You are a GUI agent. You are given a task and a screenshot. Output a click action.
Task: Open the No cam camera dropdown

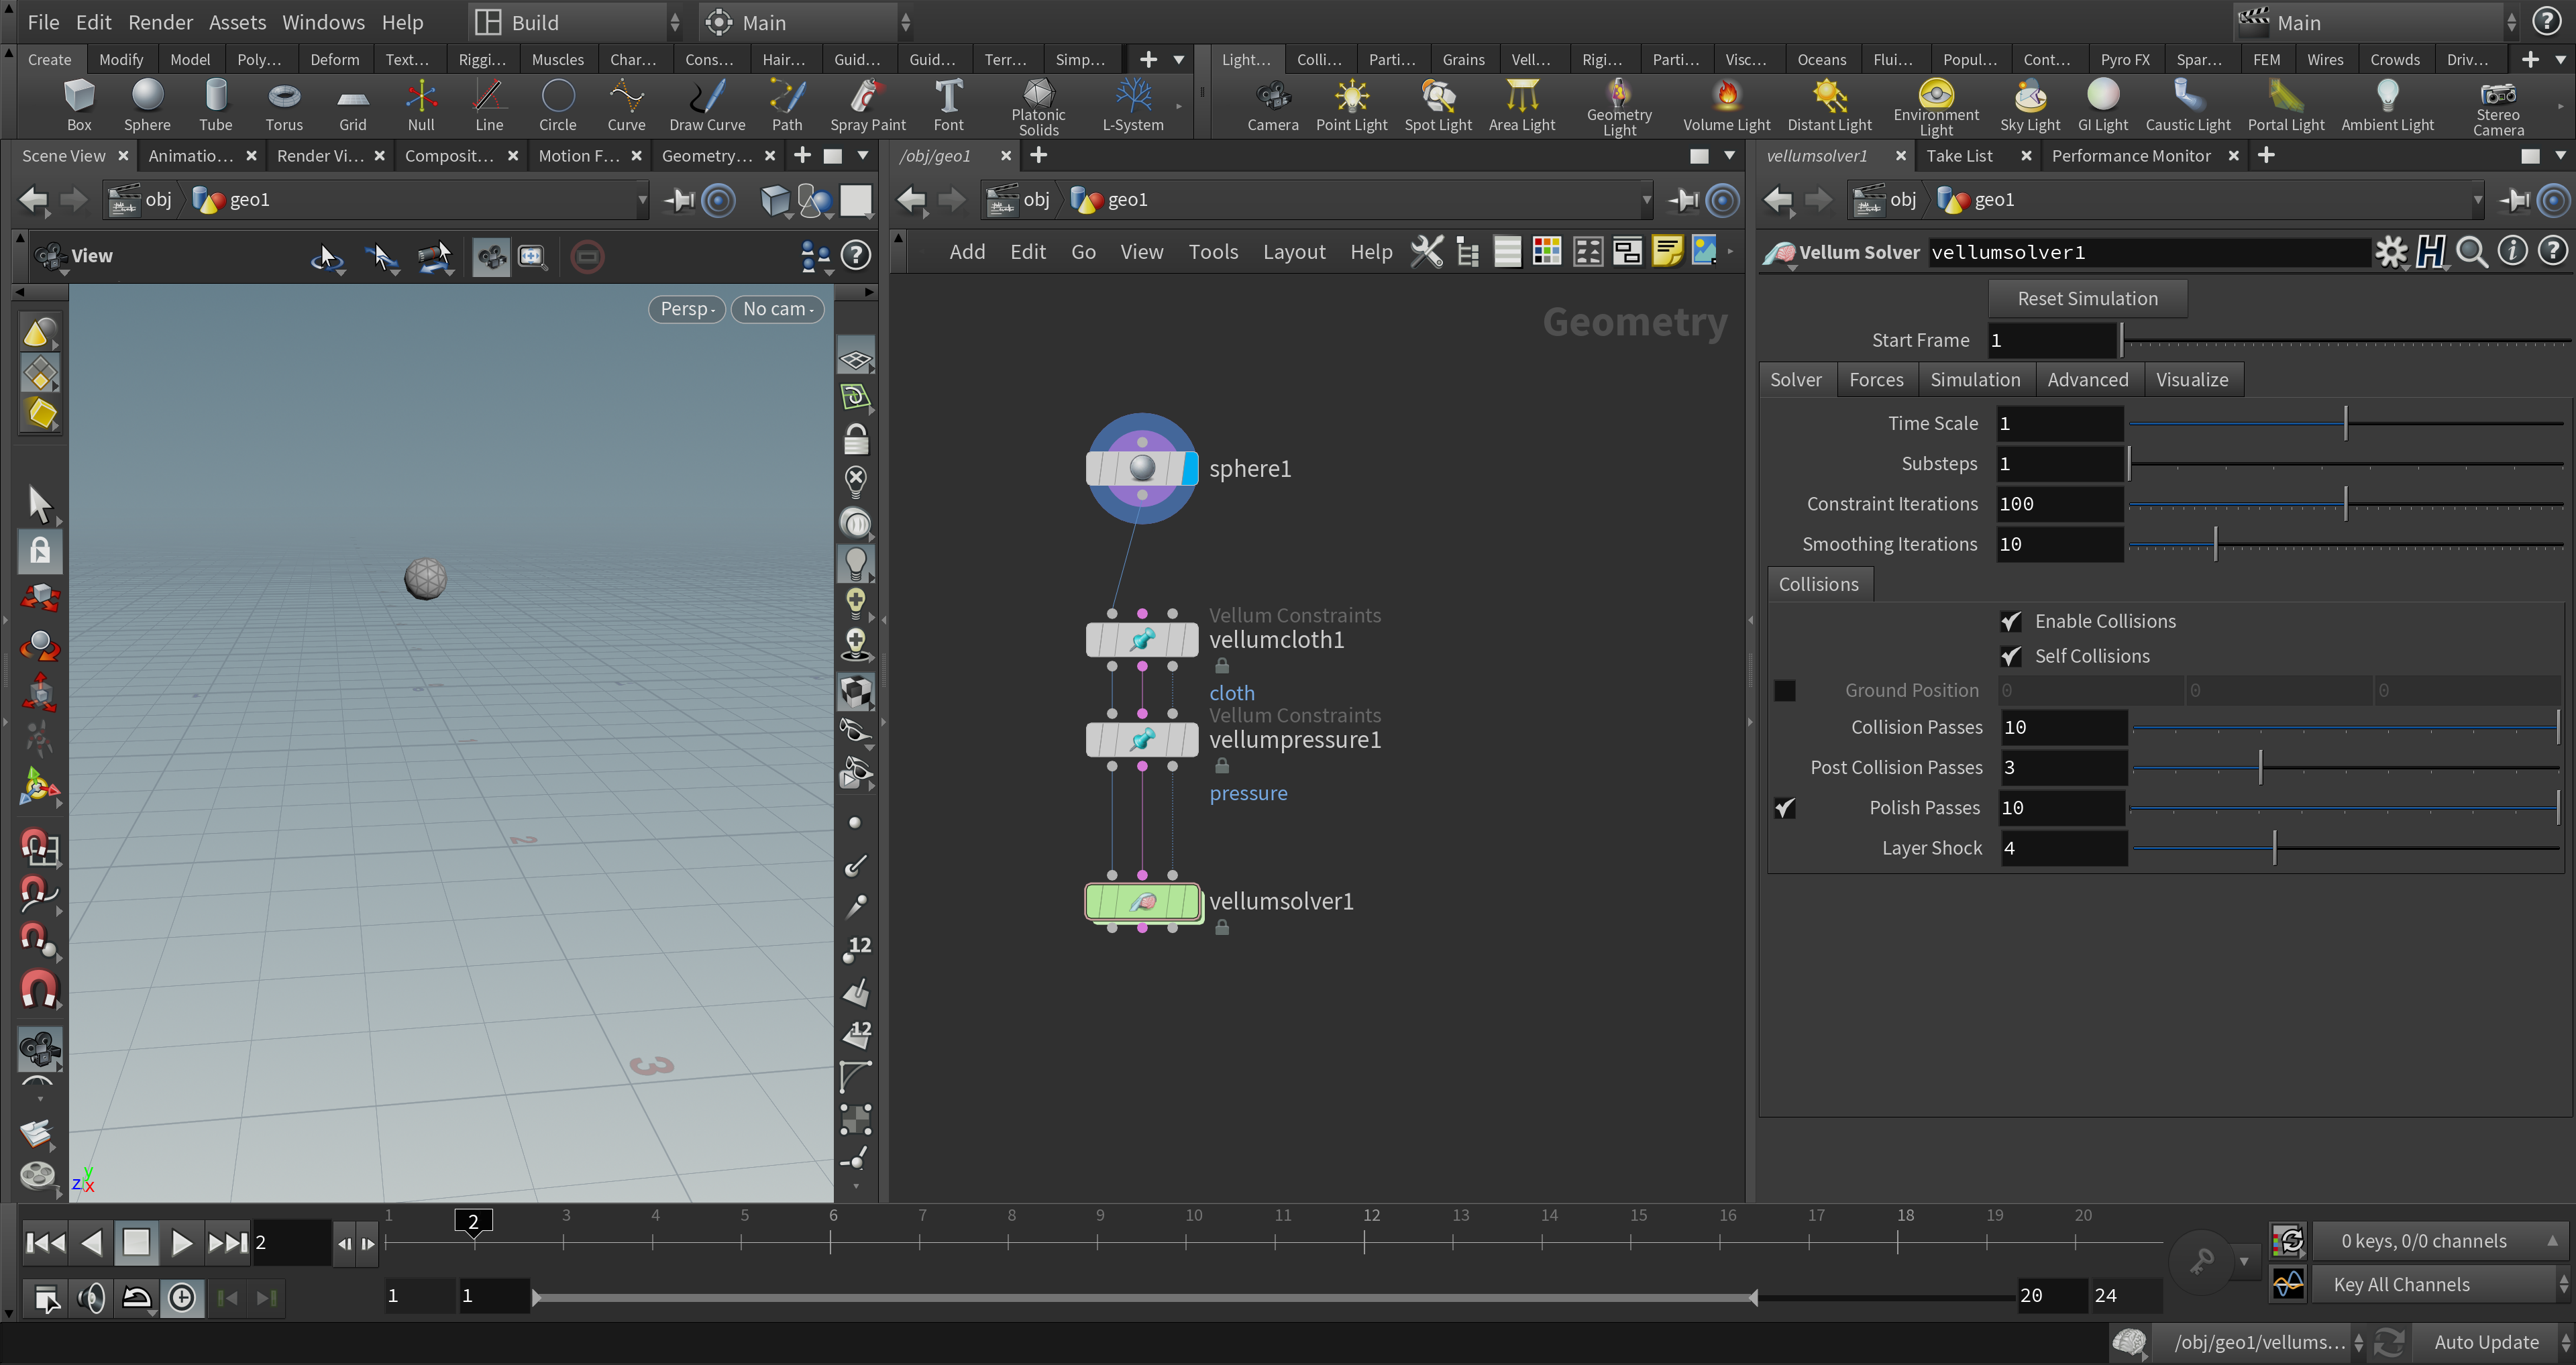point(778,309)
